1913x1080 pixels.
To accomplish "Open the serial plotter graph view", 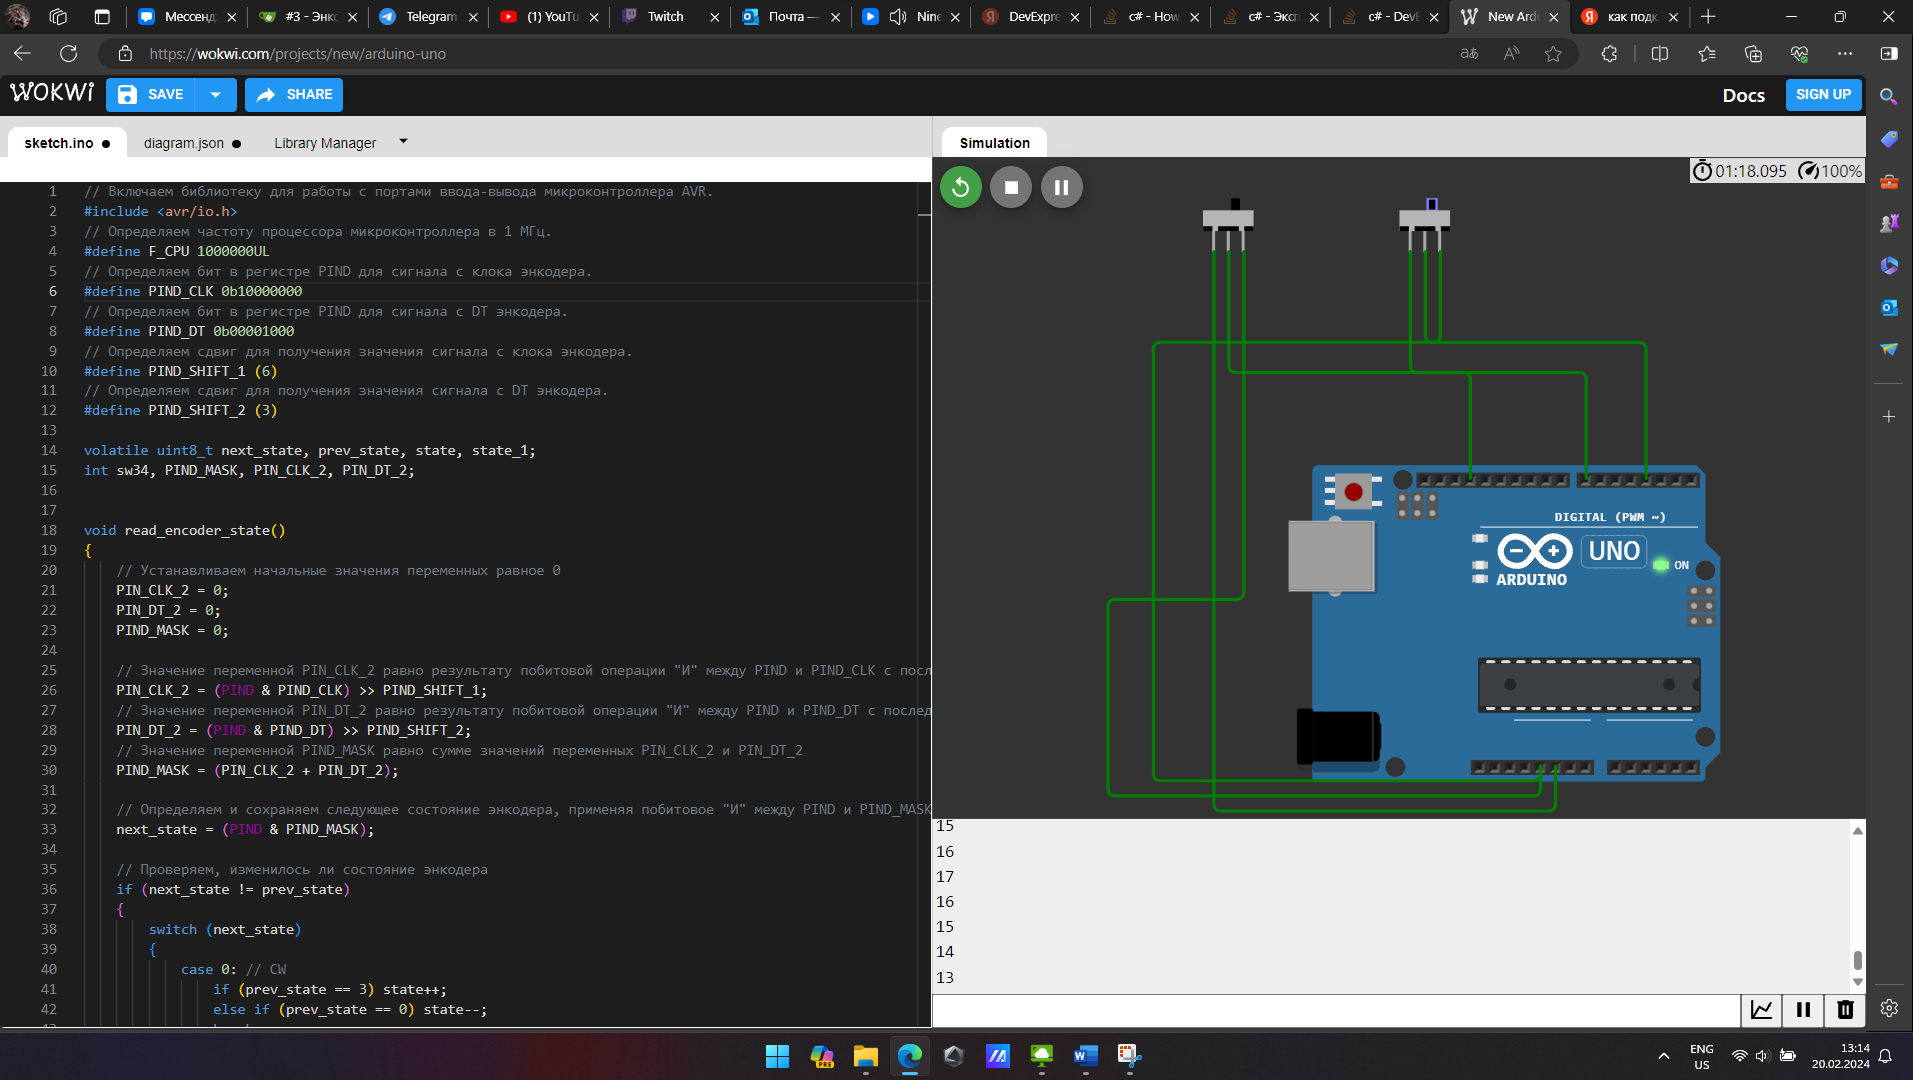I will coord(1761,1010).
